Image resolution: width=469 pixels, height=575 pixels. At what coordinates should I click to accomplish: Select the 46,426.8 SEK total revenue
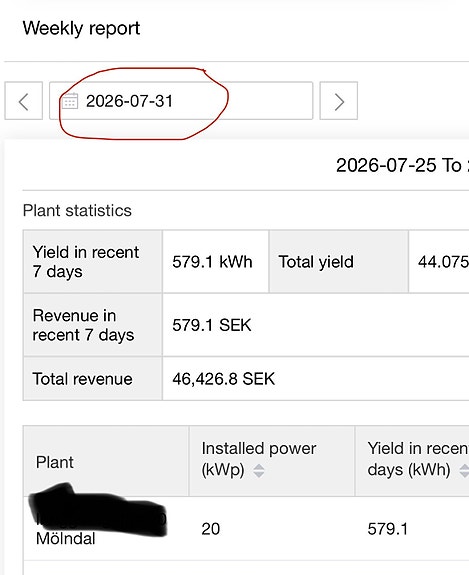click(223, 379)
